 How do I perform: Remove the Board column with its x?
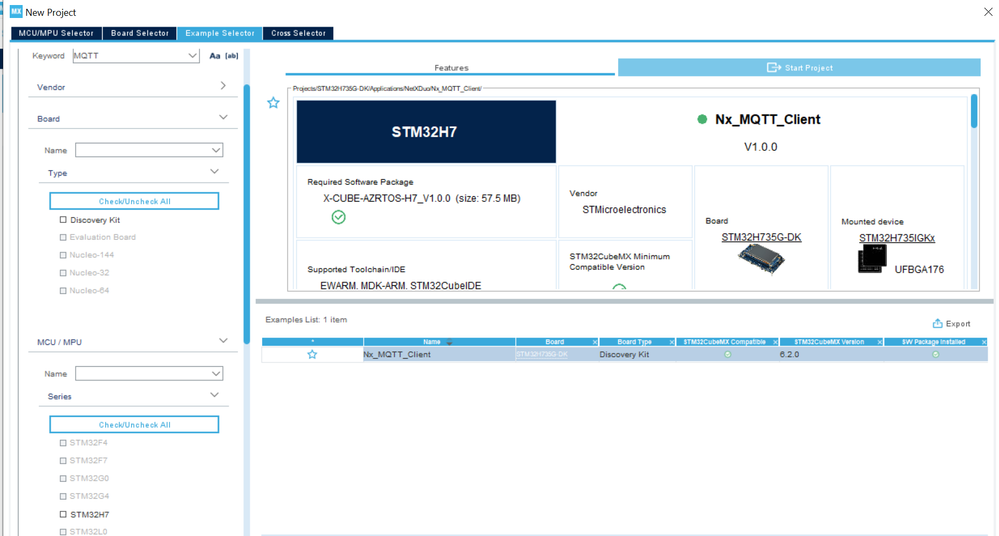click(595, 342)
